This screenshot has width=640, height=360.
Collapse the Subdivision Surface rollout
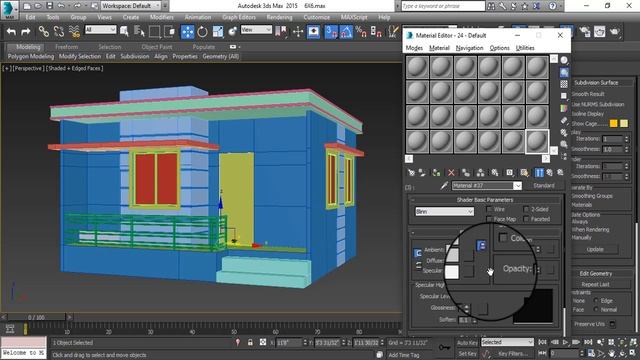(602, 82)
